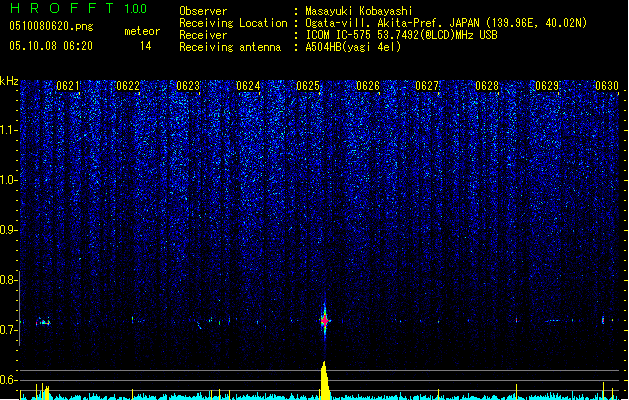Click the 0.6 kHz axis label
Image resolution: width=629 pixels, height=400 pixels.
8,380
